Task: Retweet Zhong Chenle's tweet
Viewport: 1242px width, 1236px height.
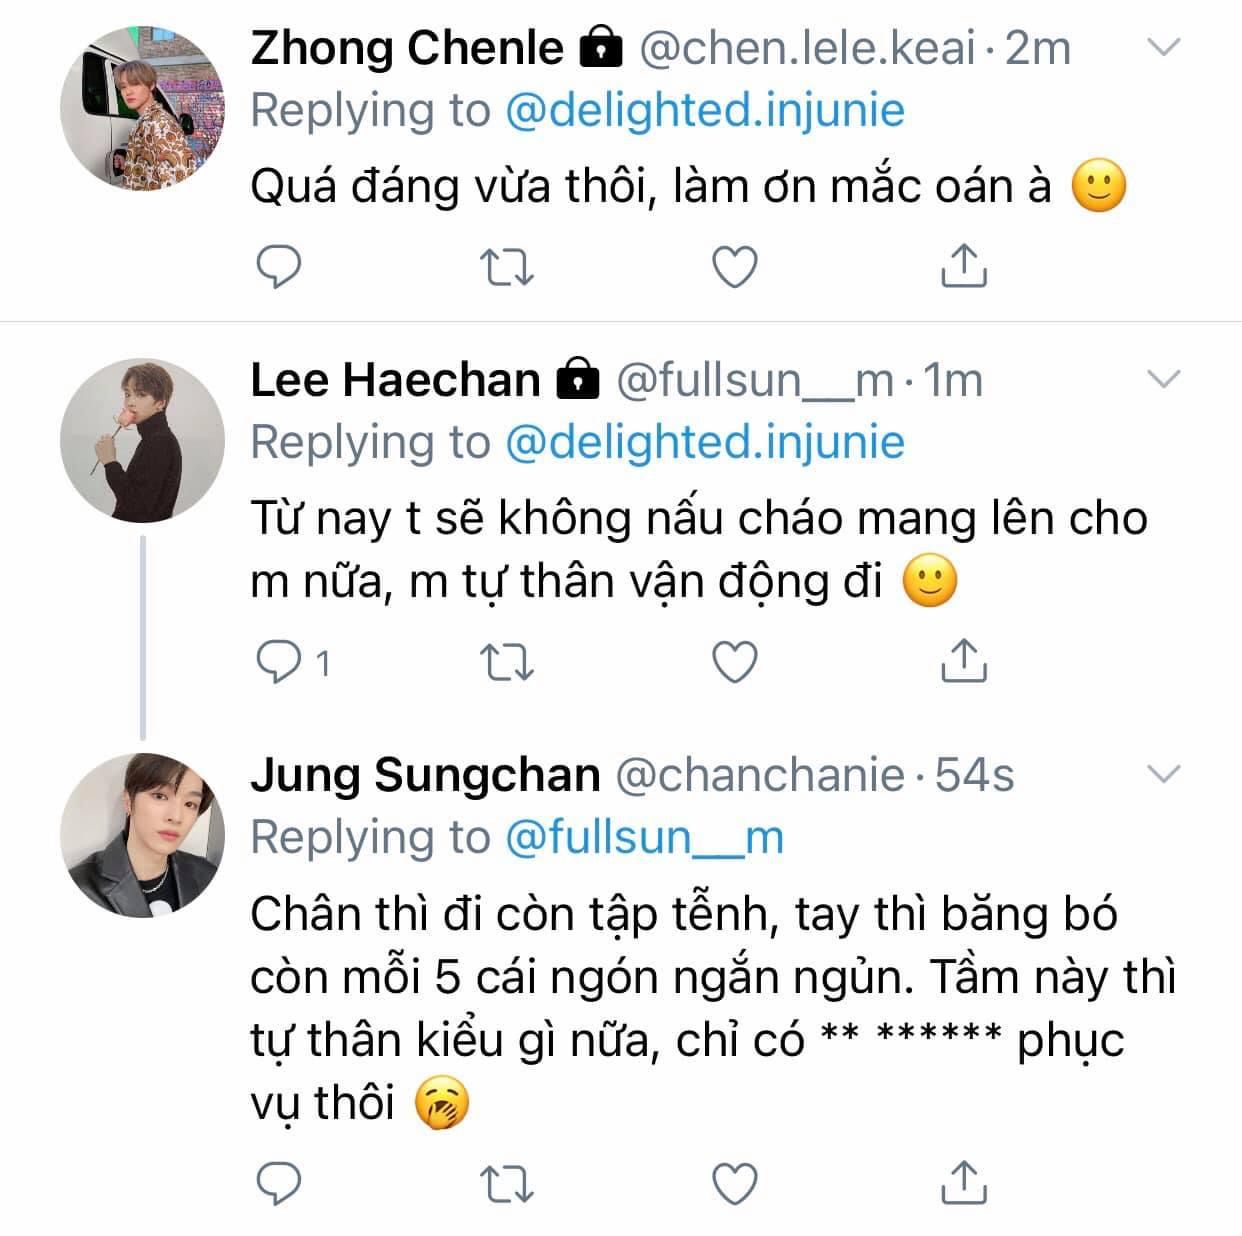Action: pyautogui.click(x=507, y=267)
